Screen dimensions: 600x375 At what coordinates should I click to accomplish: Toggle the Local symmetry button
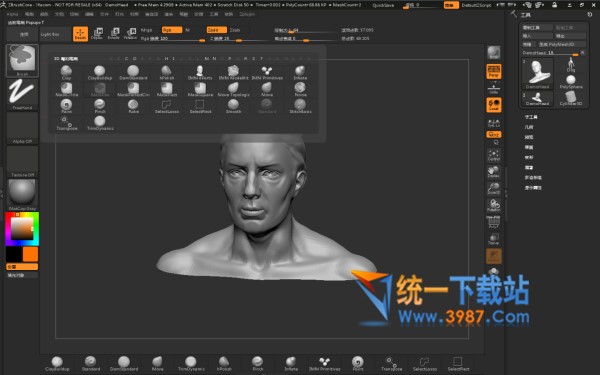494,105
